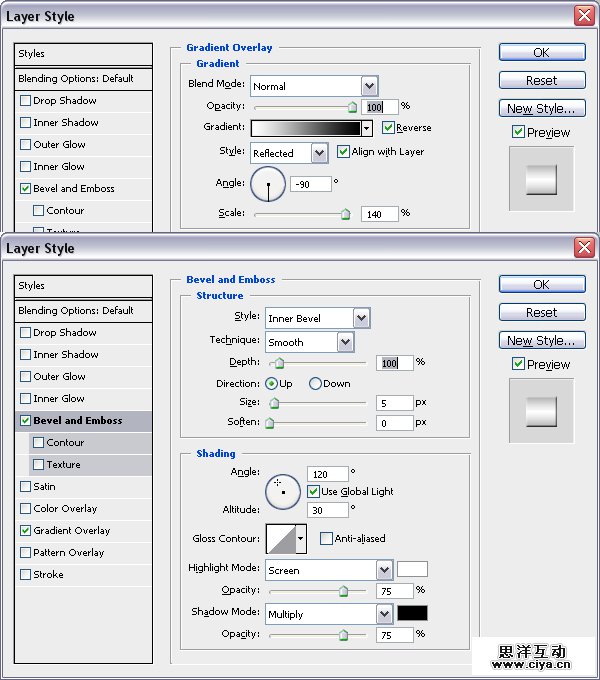This screenshot has height=680, width=600.
Task: Open the Technique dropdown showing Smooth
Action: [310, 342]
